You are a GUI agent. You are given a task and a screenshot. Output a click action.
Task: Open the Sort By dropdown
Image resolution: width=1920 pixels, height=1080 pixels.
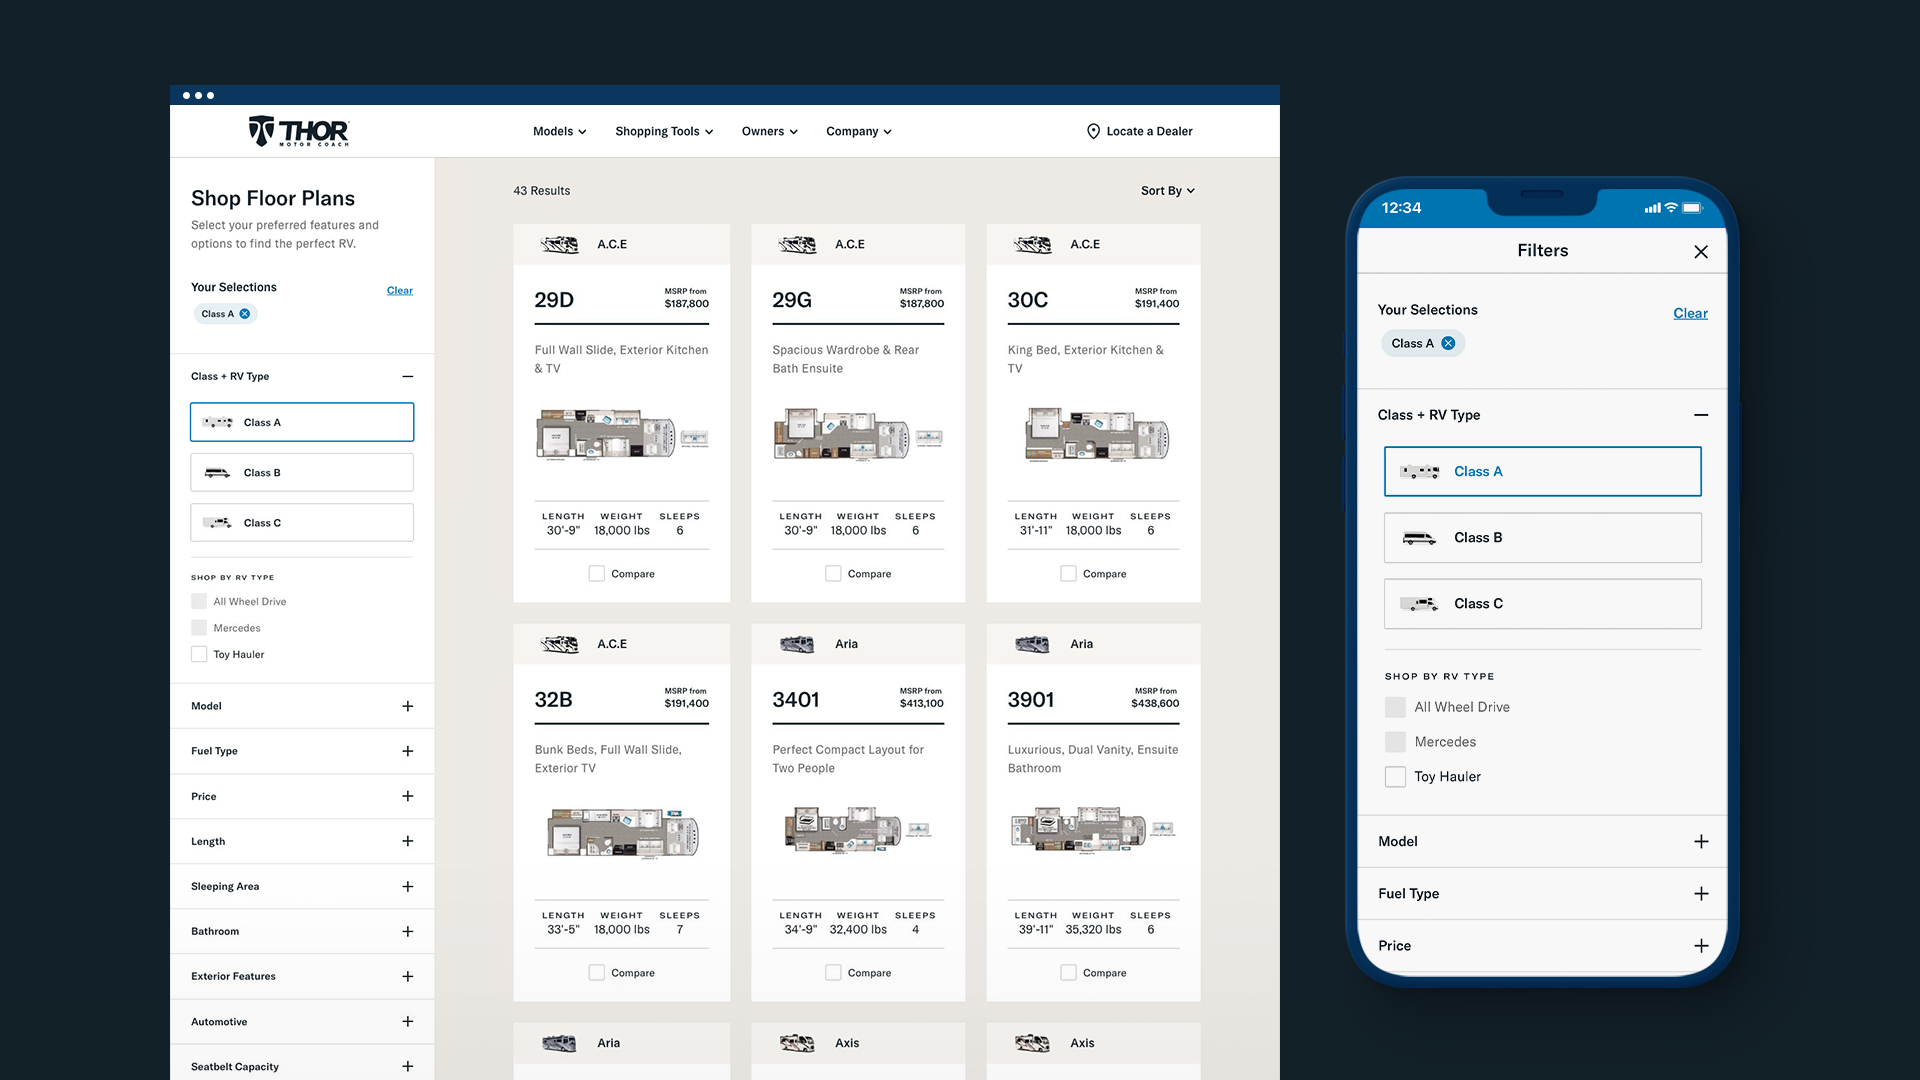1168,191
